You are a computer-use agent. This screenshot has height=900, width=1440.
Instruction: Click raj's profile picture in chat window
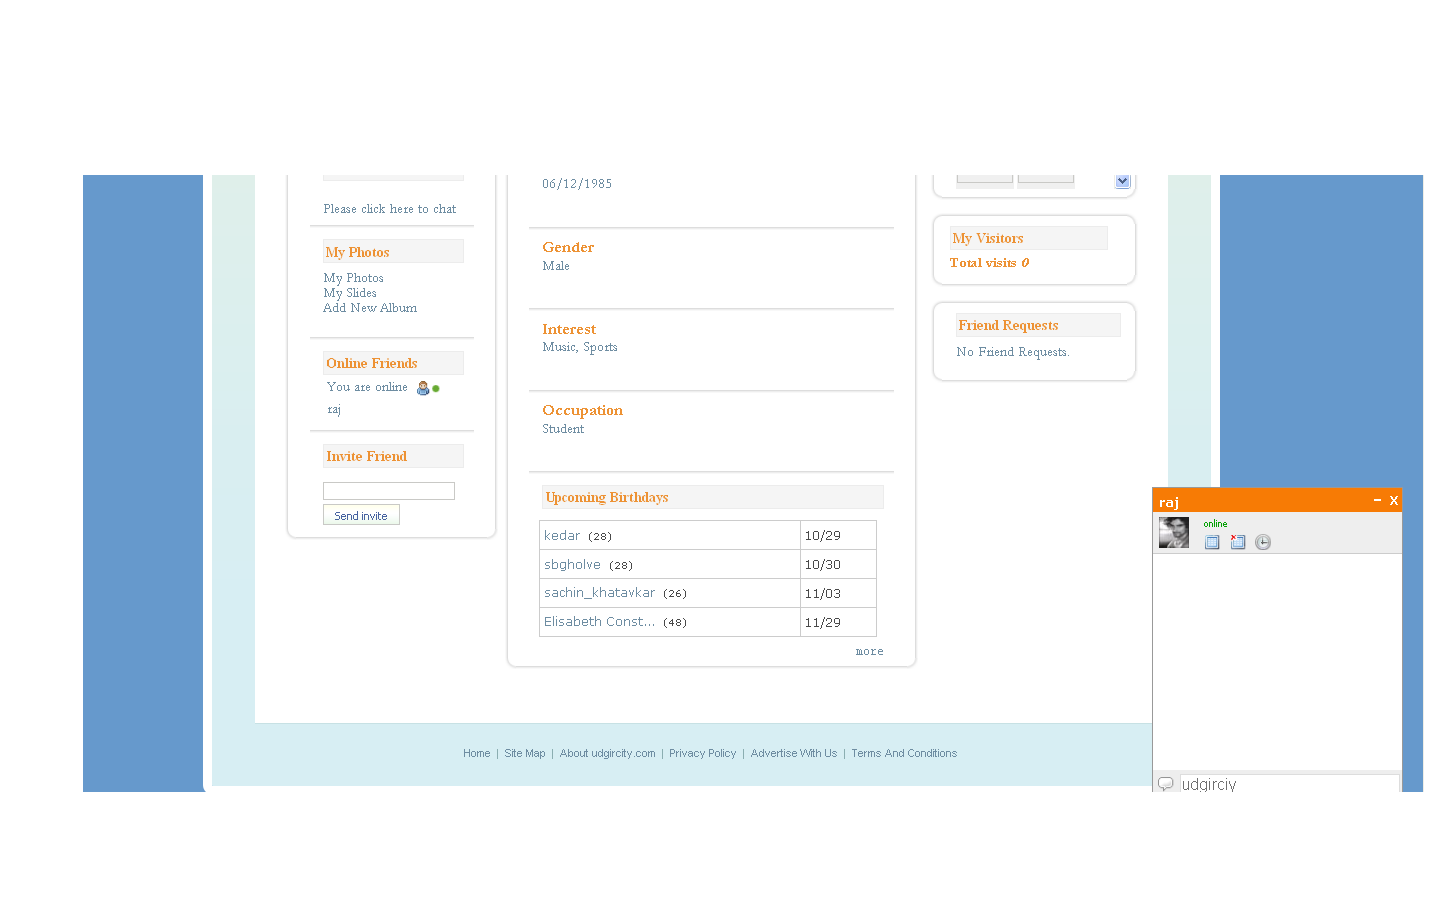tap(1174, 532)
